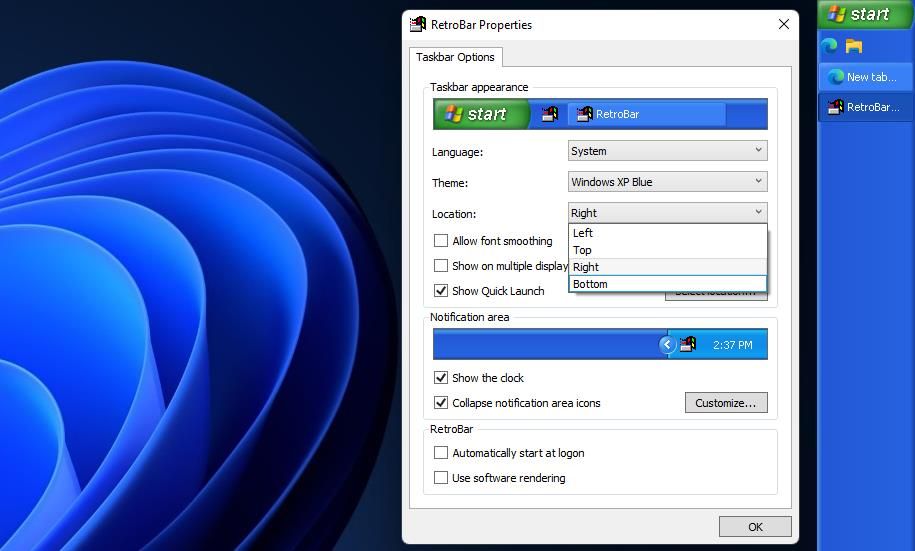This screenshot has width=915, height=551.
Task: Click the Customize... button
Action: click(726, 403)
